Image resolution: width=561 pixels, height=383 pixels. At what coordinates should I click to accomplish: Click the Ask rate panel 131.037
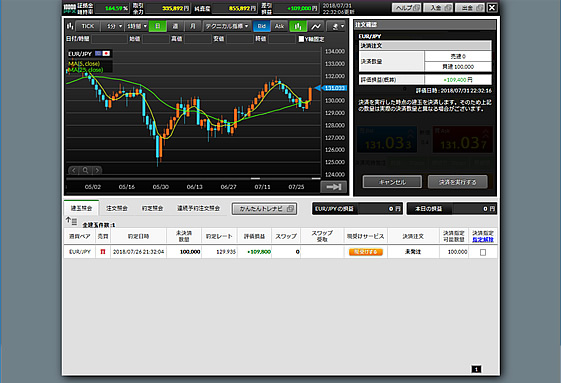[463, 140]
